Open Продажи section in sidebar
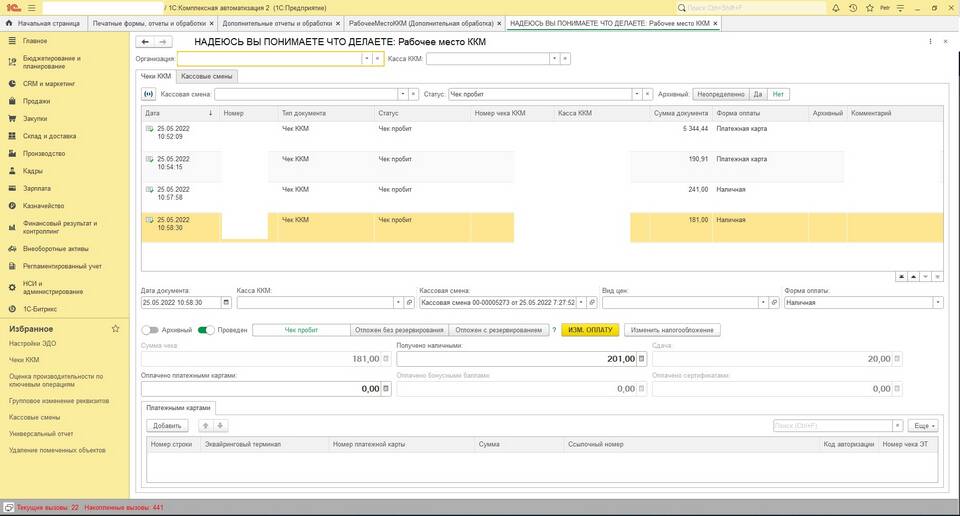This screenshot has width=960, height=516. [x=36, y=101]
